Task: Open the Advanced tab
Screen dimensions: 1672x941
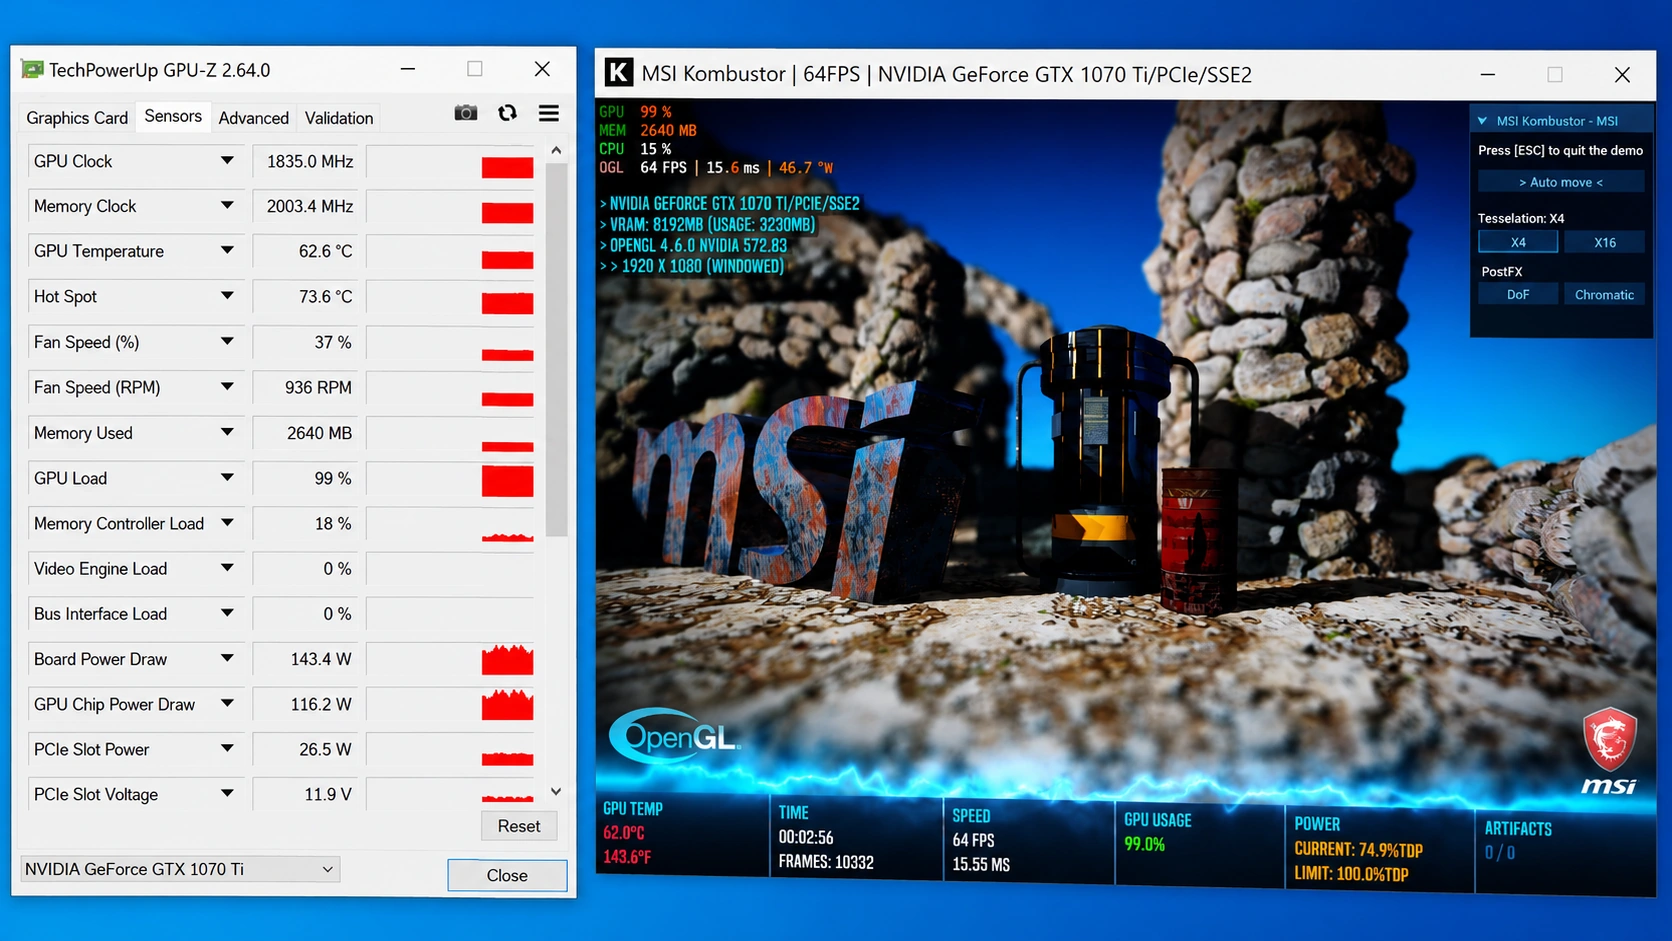Action: click(x=254, y=118)
